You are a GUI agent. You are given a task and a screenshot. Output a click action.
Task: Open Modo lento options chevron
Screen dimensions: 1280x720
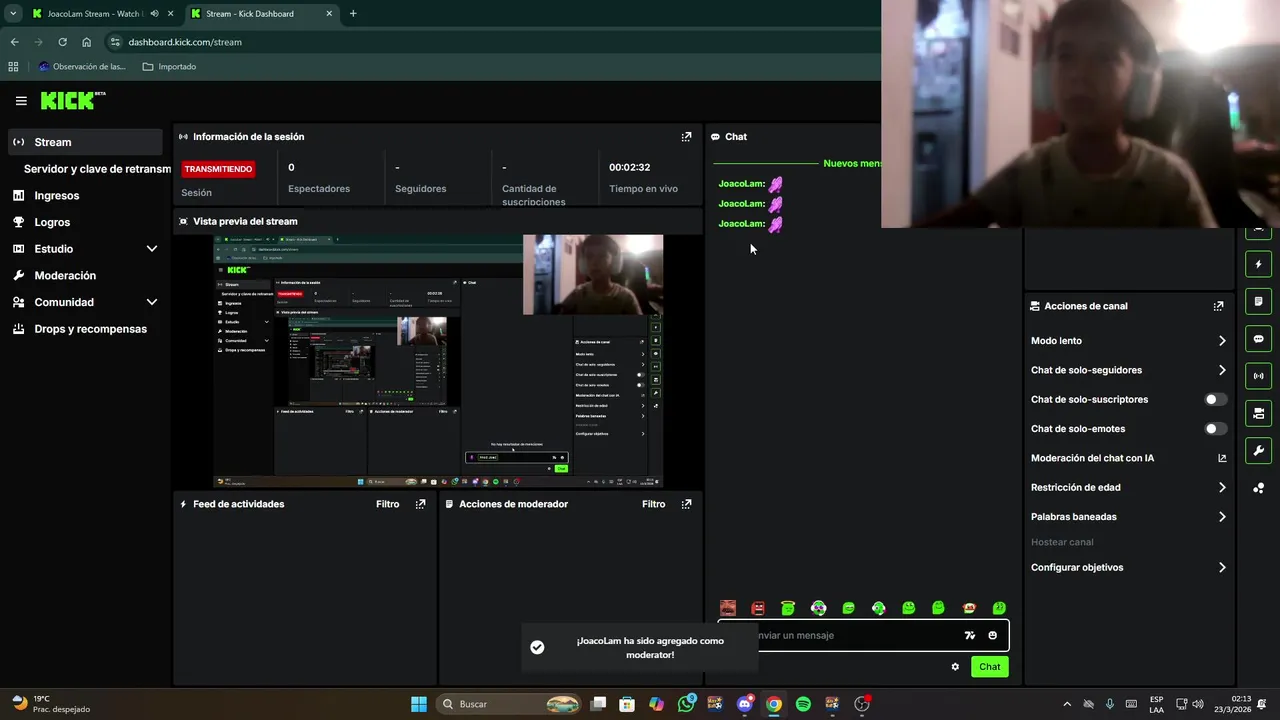[x=1222, y=341]
